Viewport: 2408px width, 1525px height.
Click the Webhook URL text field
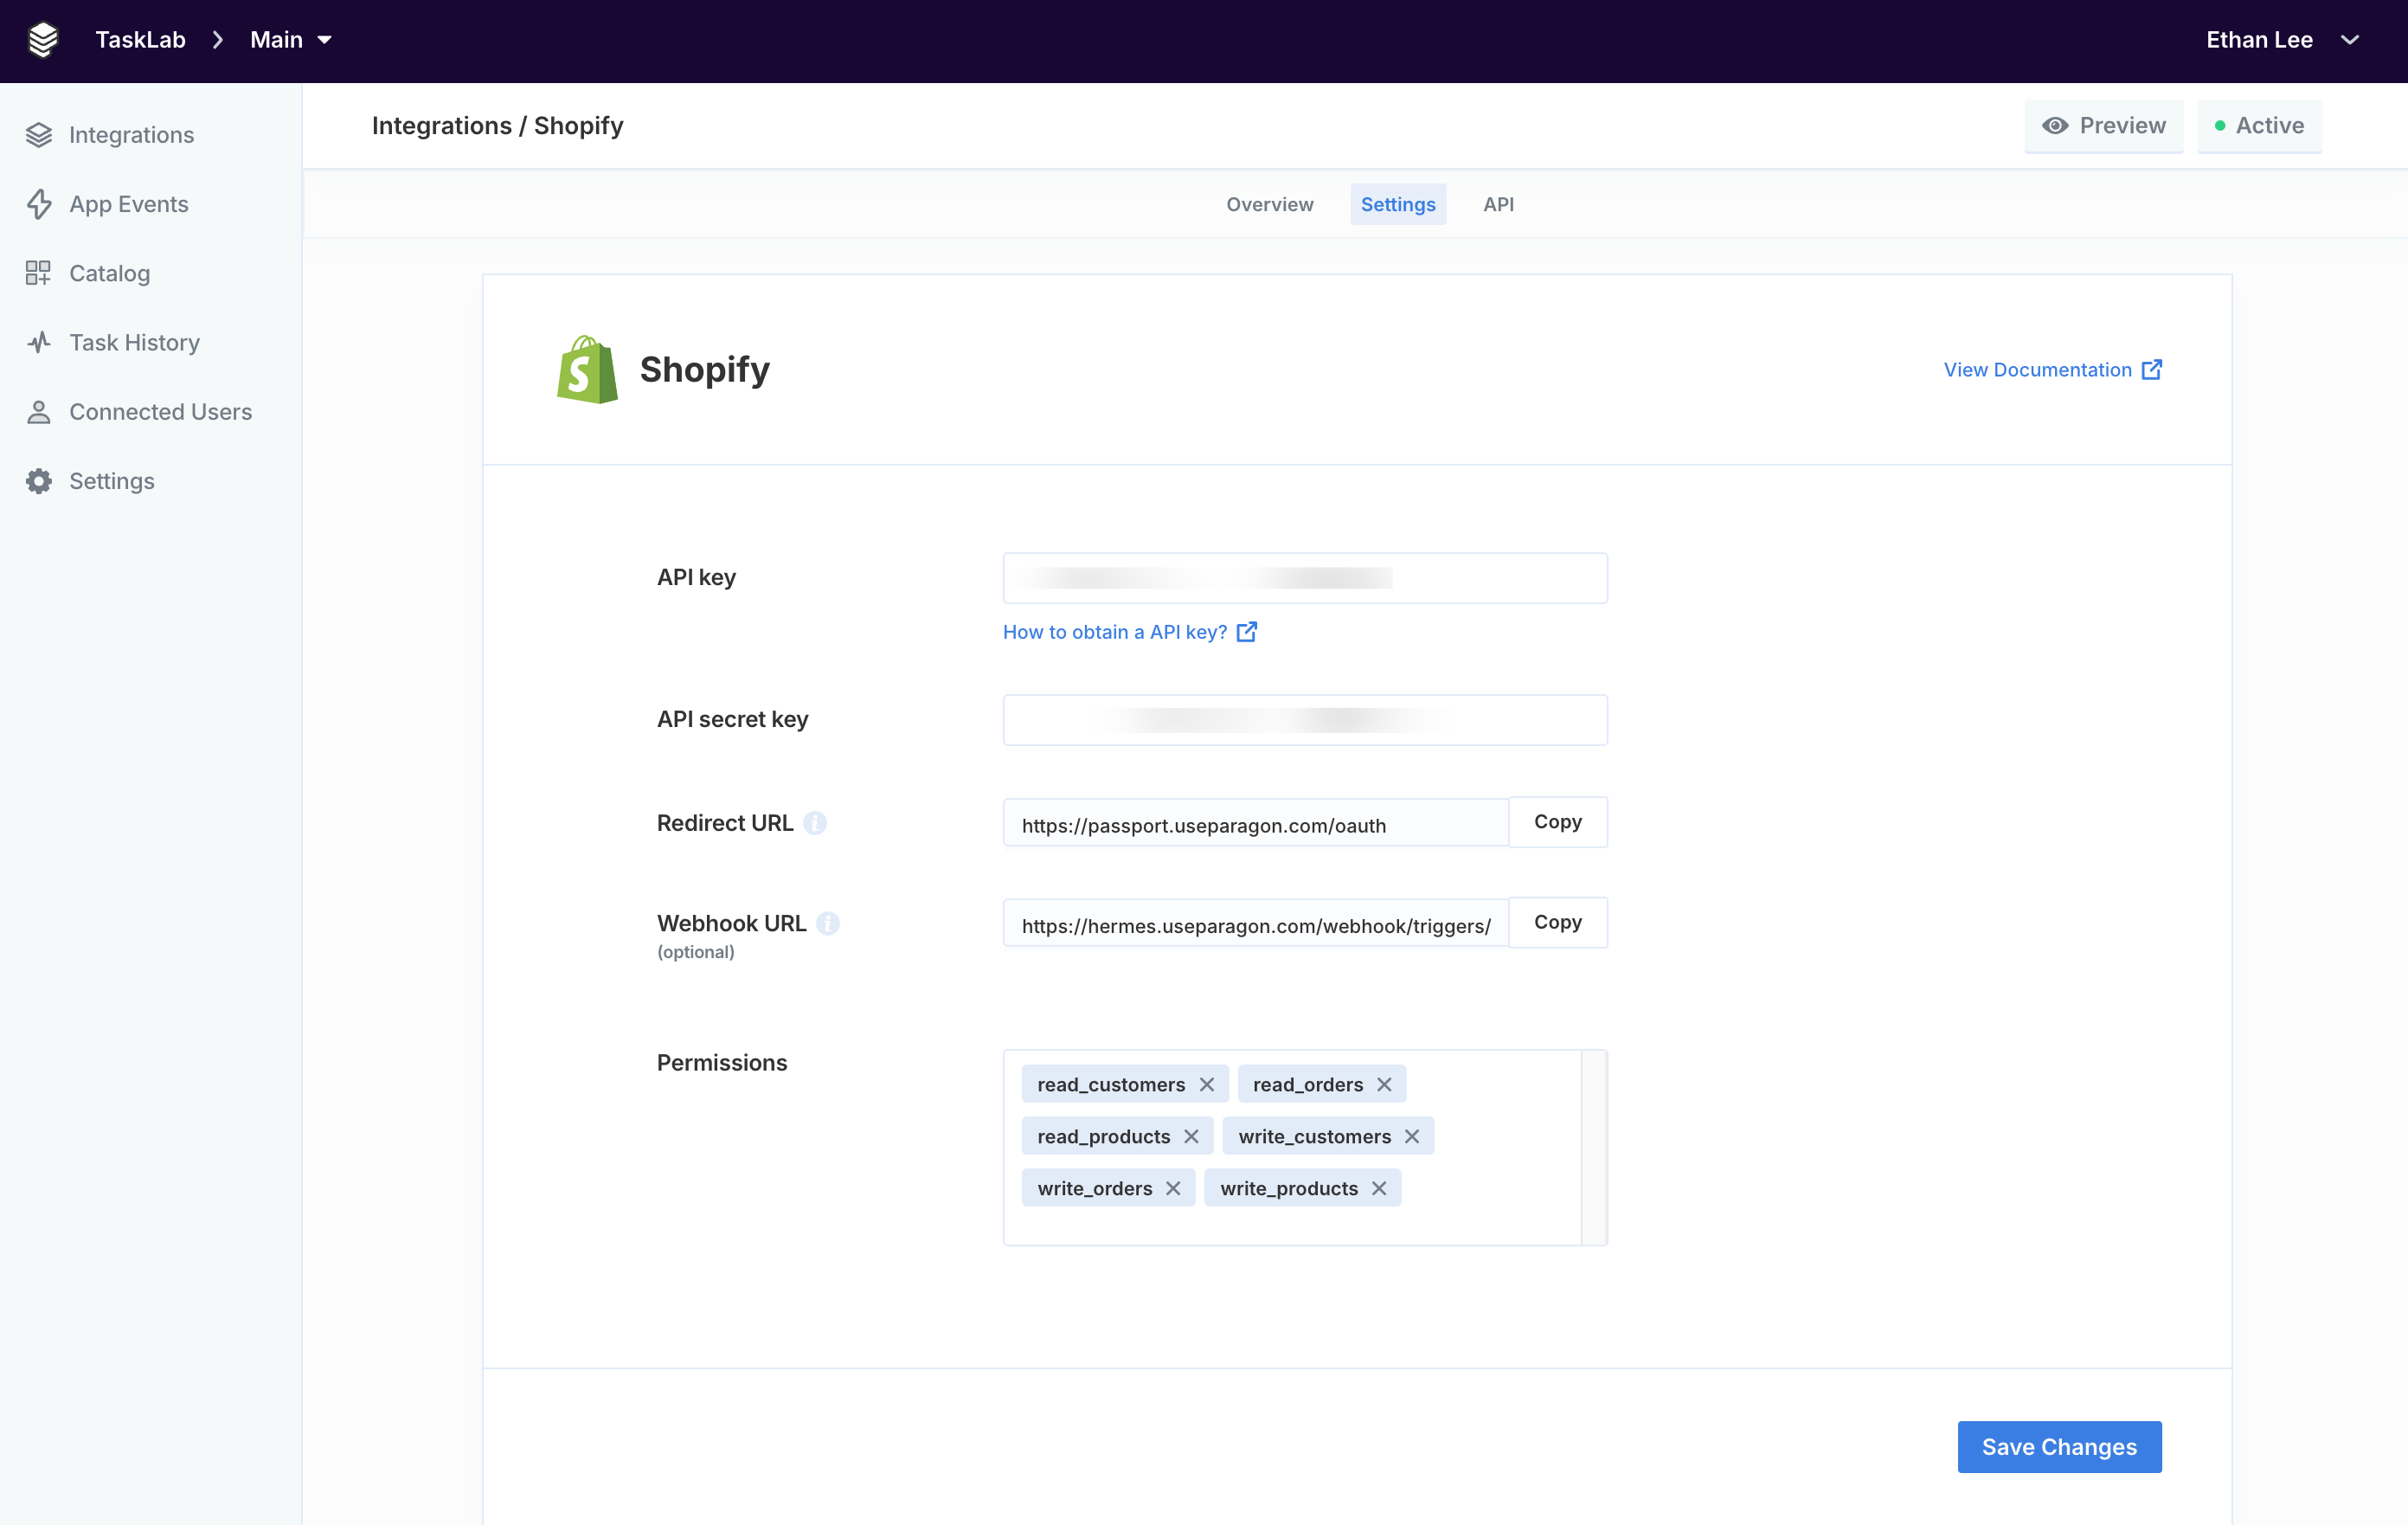(1255, 922)
